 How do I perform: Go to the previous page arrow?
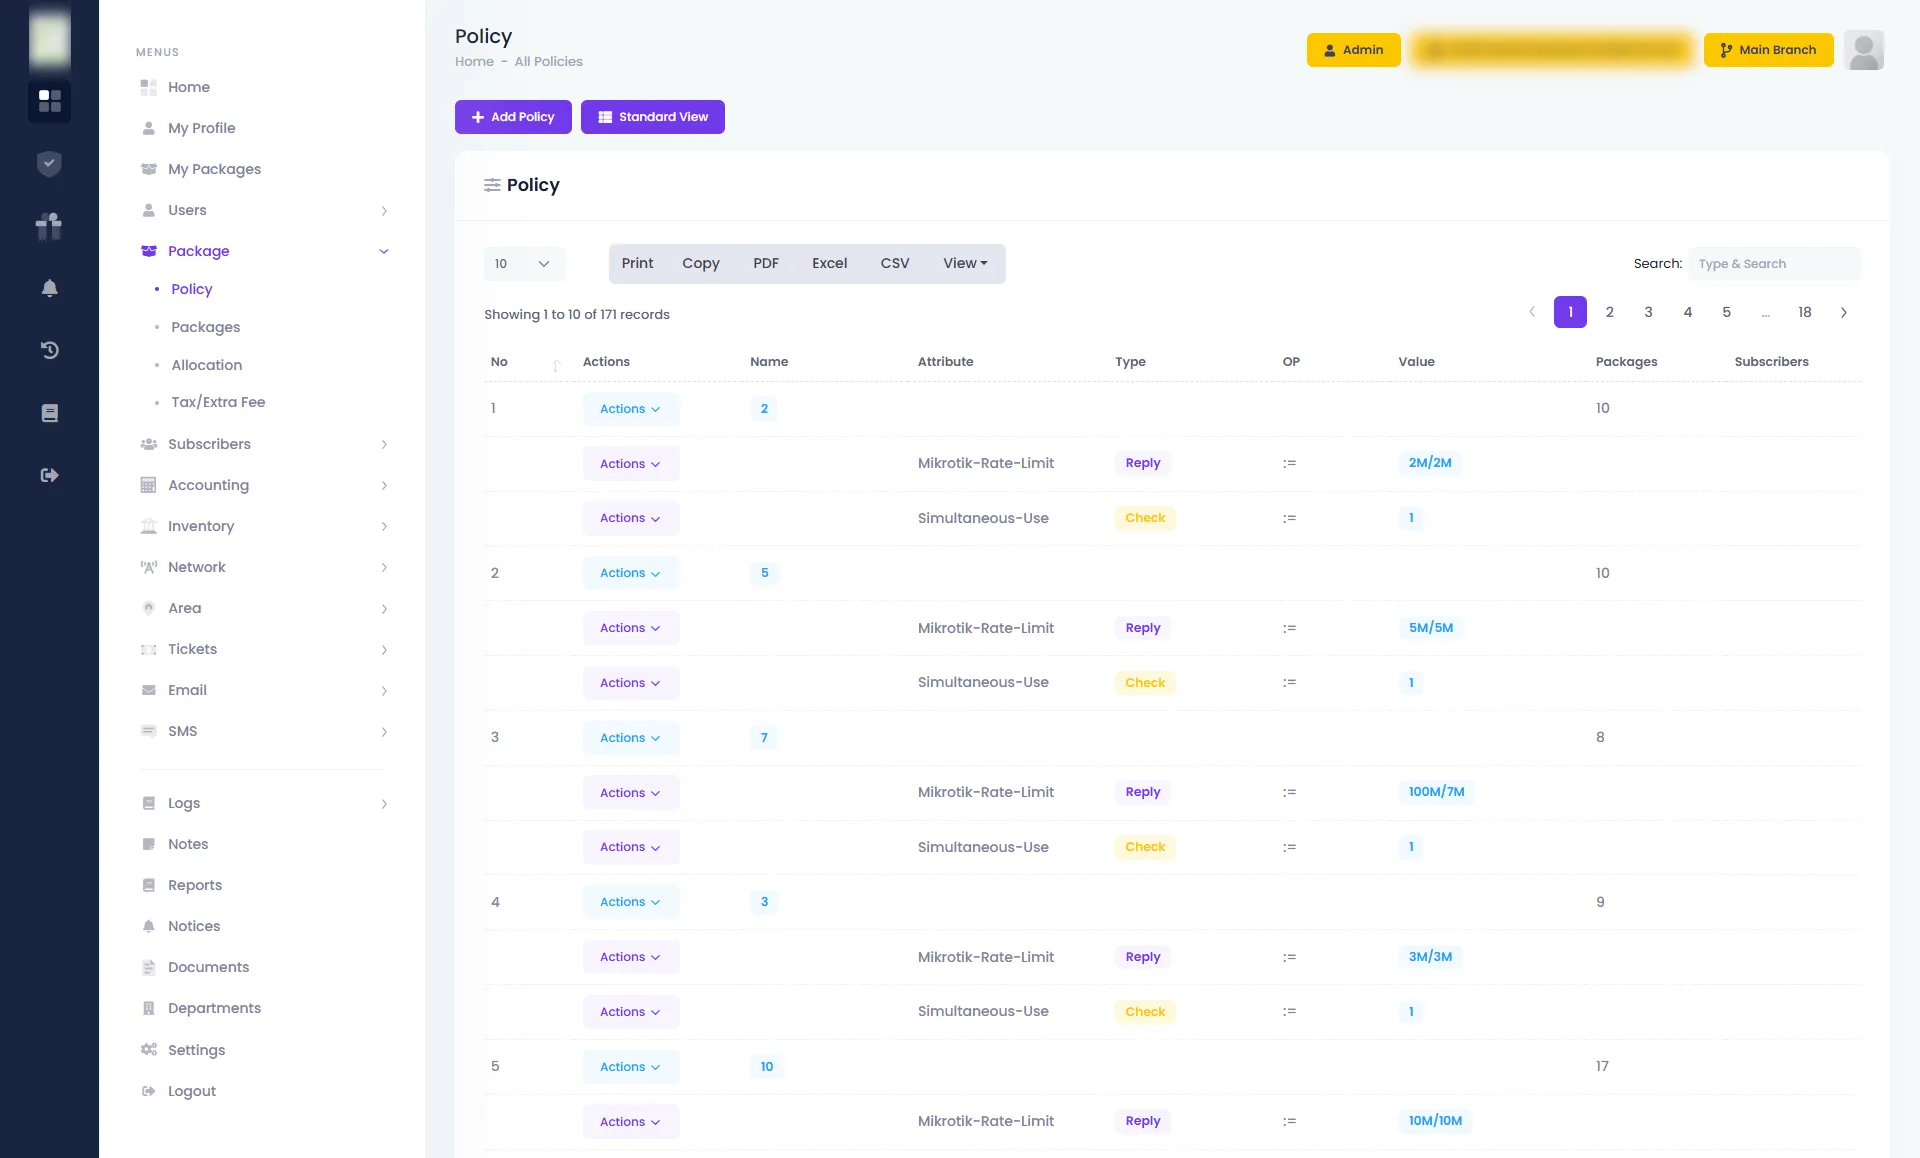(x=1532, y=312)
